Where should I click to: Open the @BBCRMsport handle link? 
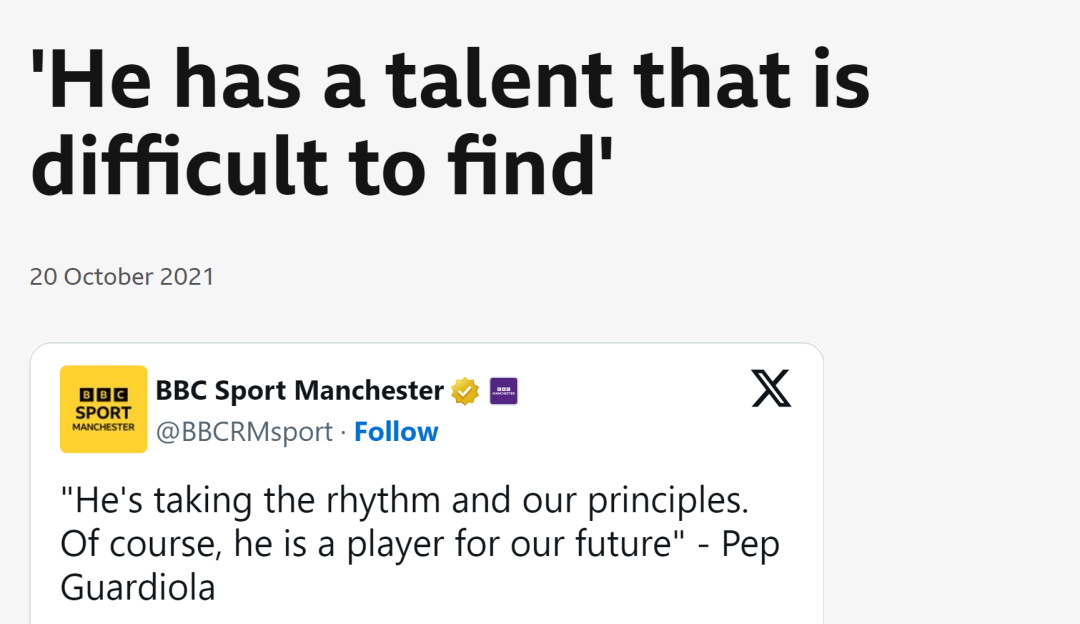pyautogui.click(x=245, y=433)
